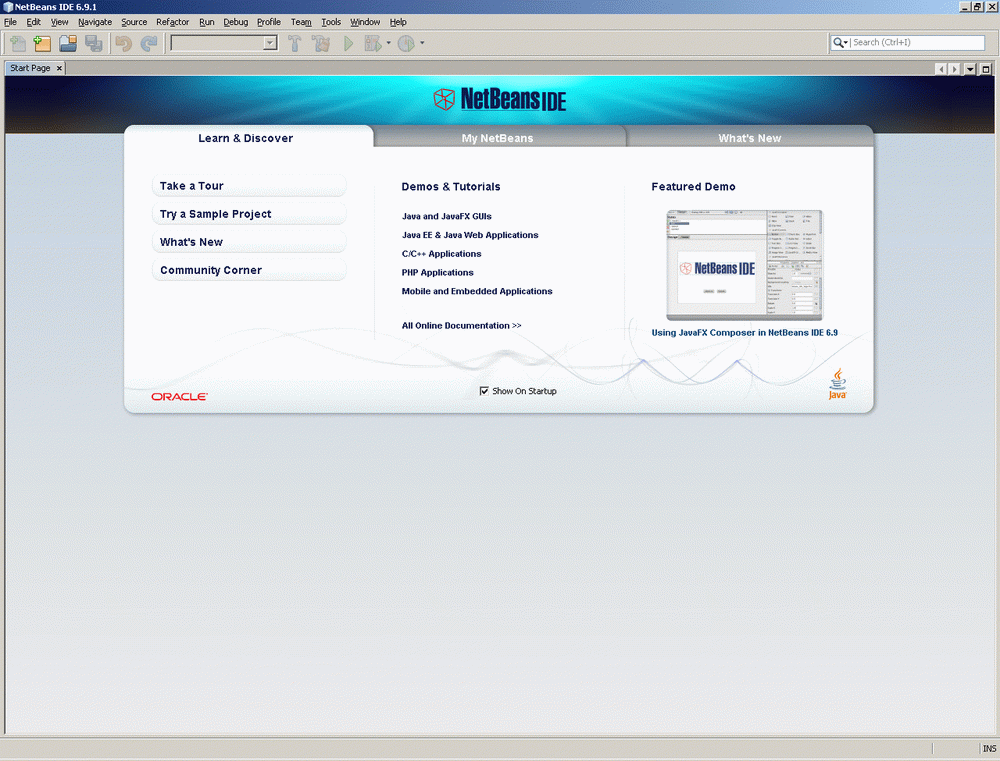Open the Navigate menu
Screen dimensions: 1000x761
point(95,22)
